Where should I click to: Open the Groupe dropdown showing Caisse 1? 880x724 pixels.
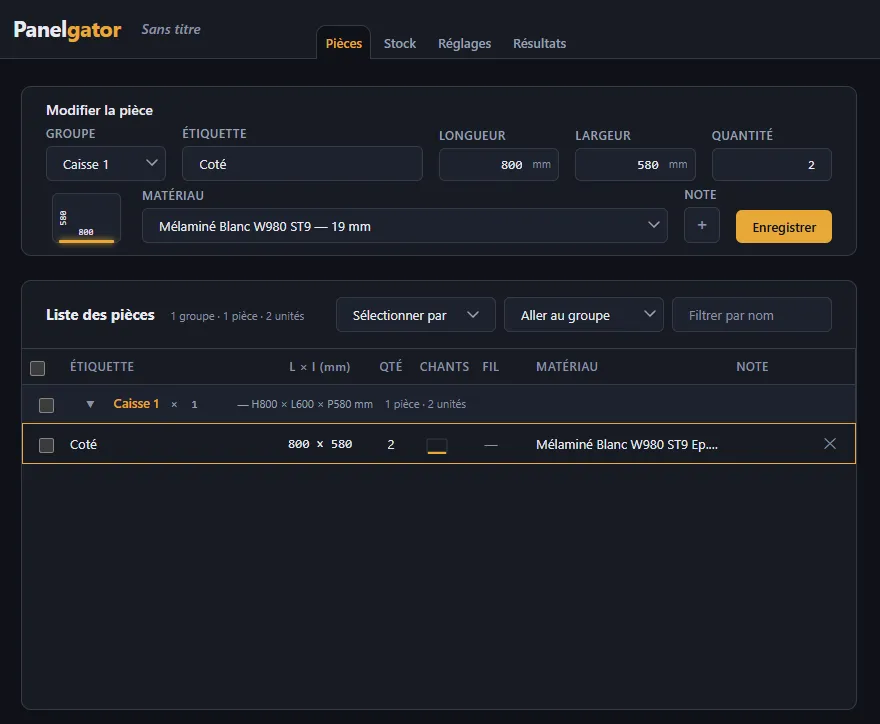[106, 164]
